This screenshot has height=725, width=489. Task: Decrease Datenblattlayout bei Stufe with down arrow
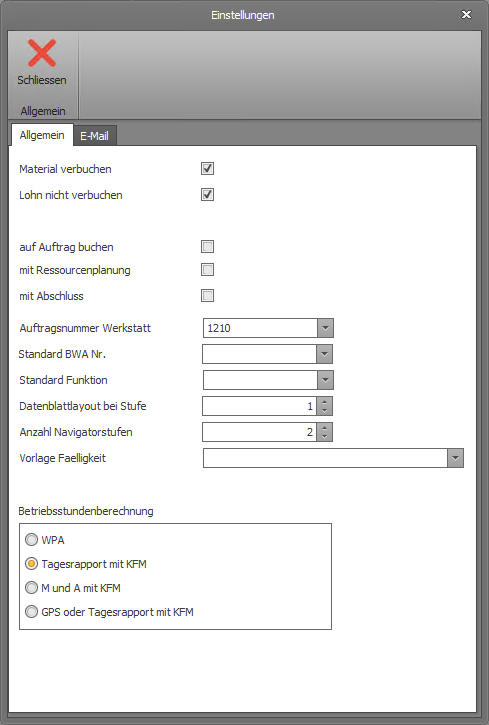coord(324,411)
